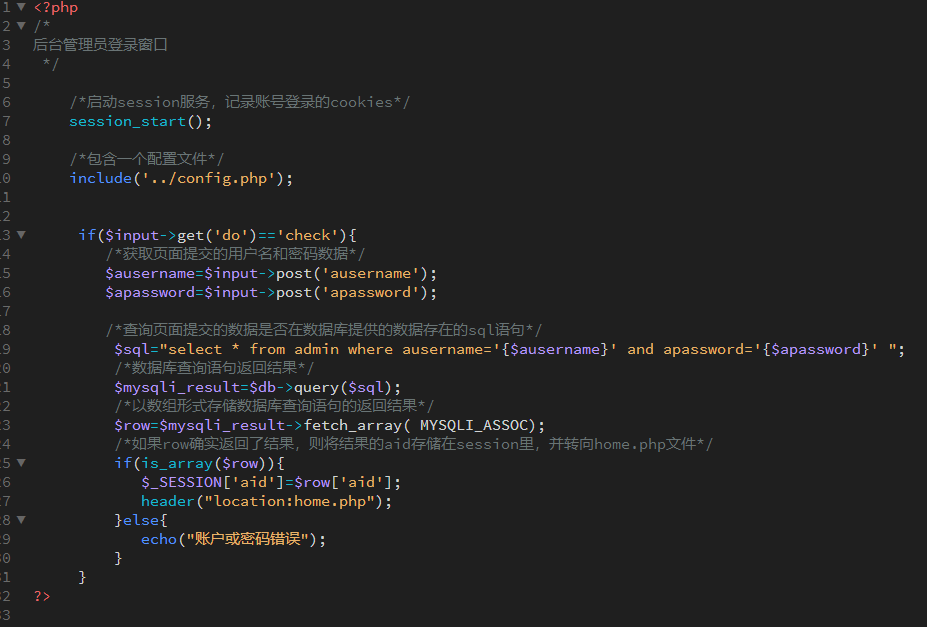Image resolution: width=927 pixels, height=627 pixels.
Task: Click '{$apassword}' inside the SQL query
Action: [815, 349]
